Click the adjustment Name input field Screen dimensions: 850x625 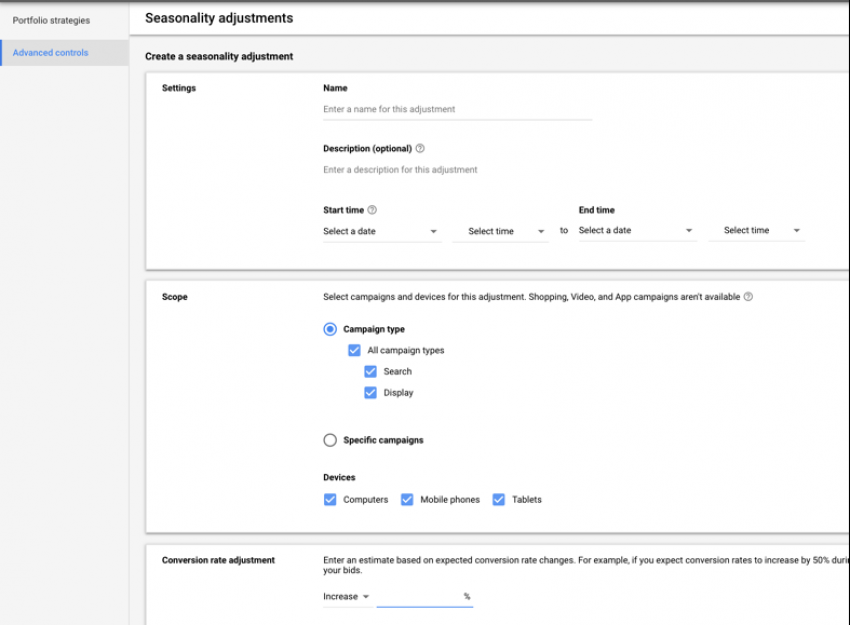point(458,109)
